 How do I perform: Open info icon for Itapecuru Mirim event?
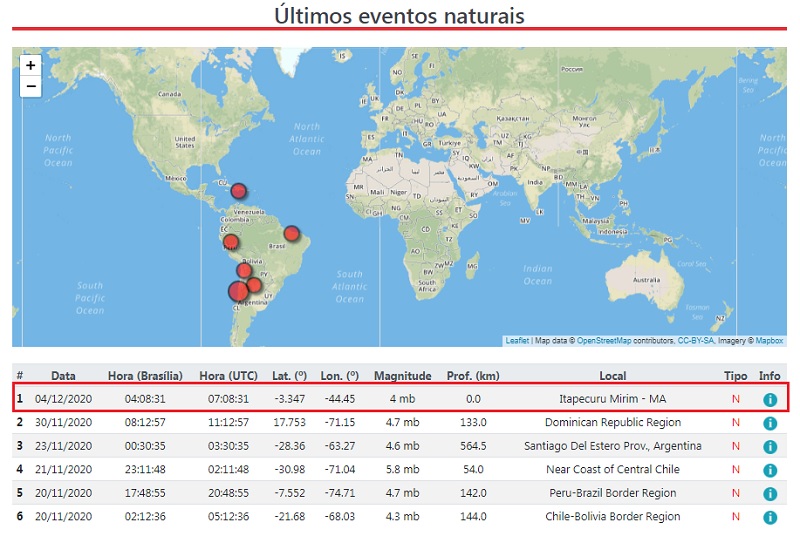tap(769, 399)
